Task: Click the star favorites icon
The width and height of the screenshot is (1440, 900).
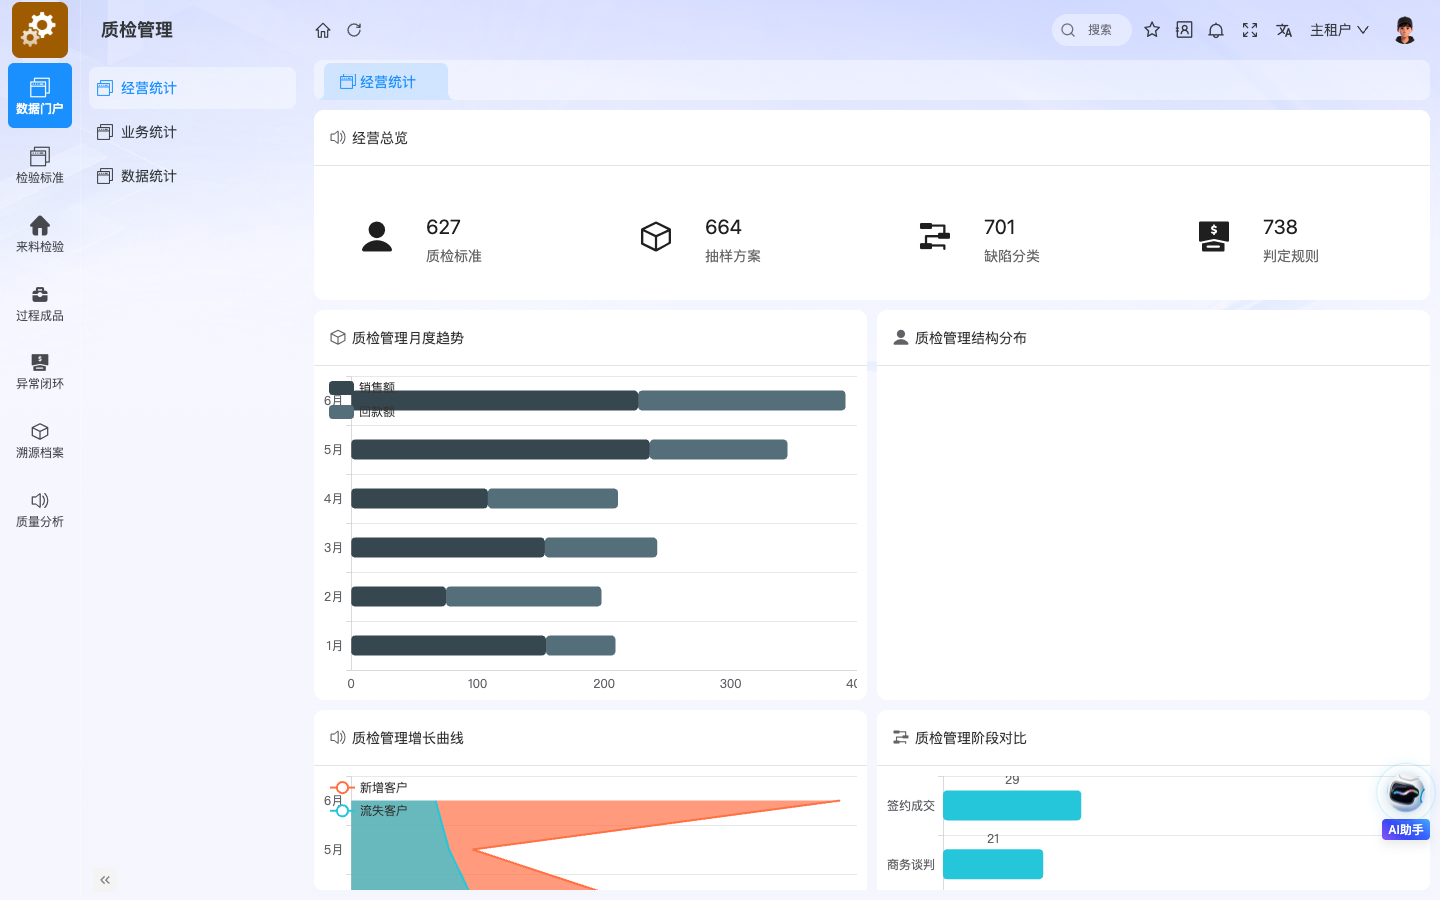Action: pos(1152,30)
